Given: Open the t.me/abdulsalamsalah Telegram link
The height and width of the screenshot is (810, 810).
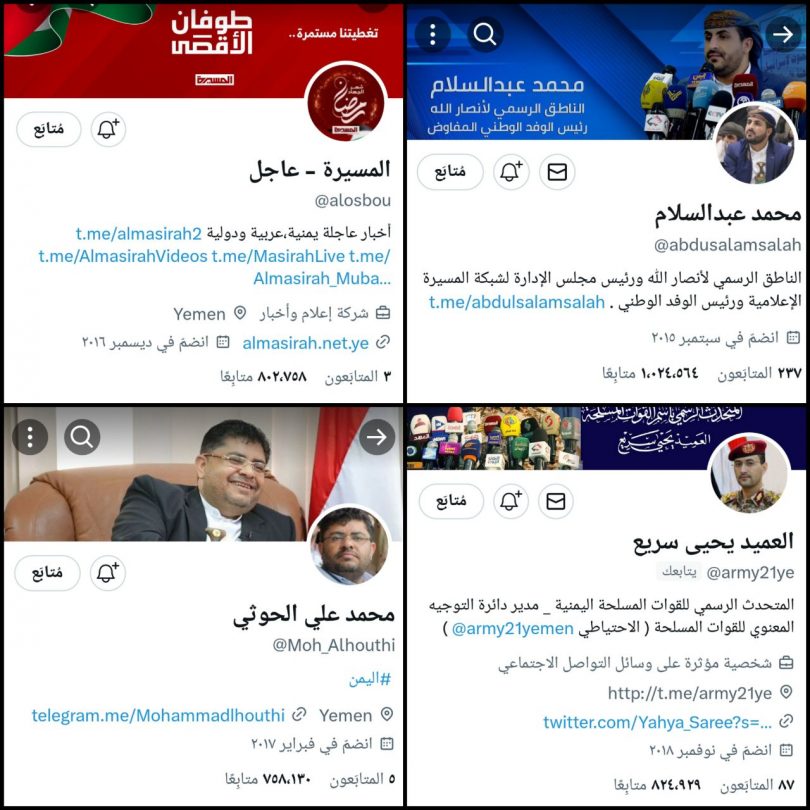Looking at the screenshot, I should pos(517,302).
